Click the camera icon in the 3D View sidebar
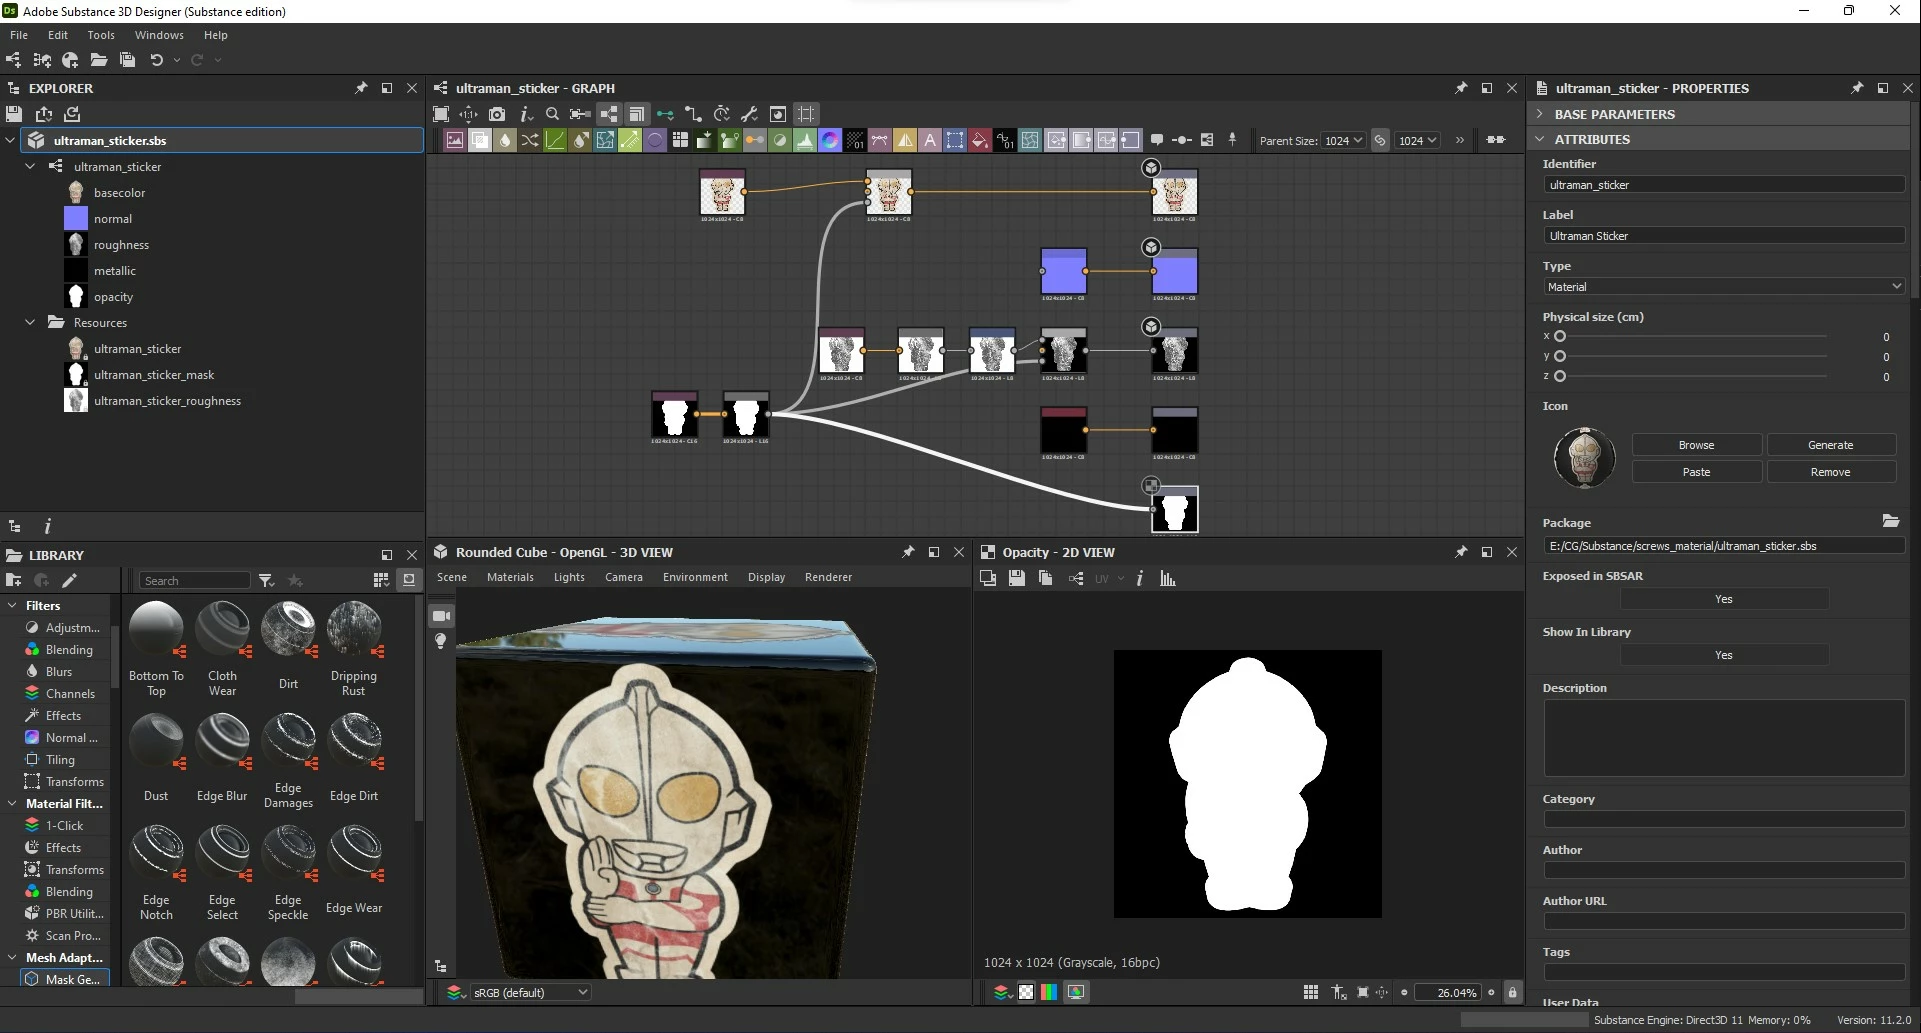The image size is (1921, 1033). (441, 615)
